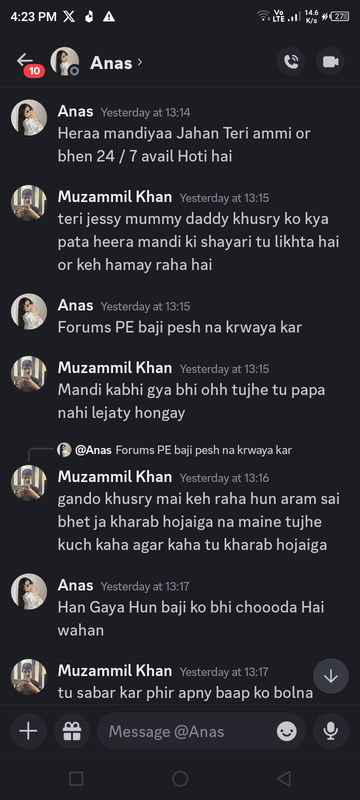
Task: Expand Anas profile via header chevron
Action: point(140,62)
